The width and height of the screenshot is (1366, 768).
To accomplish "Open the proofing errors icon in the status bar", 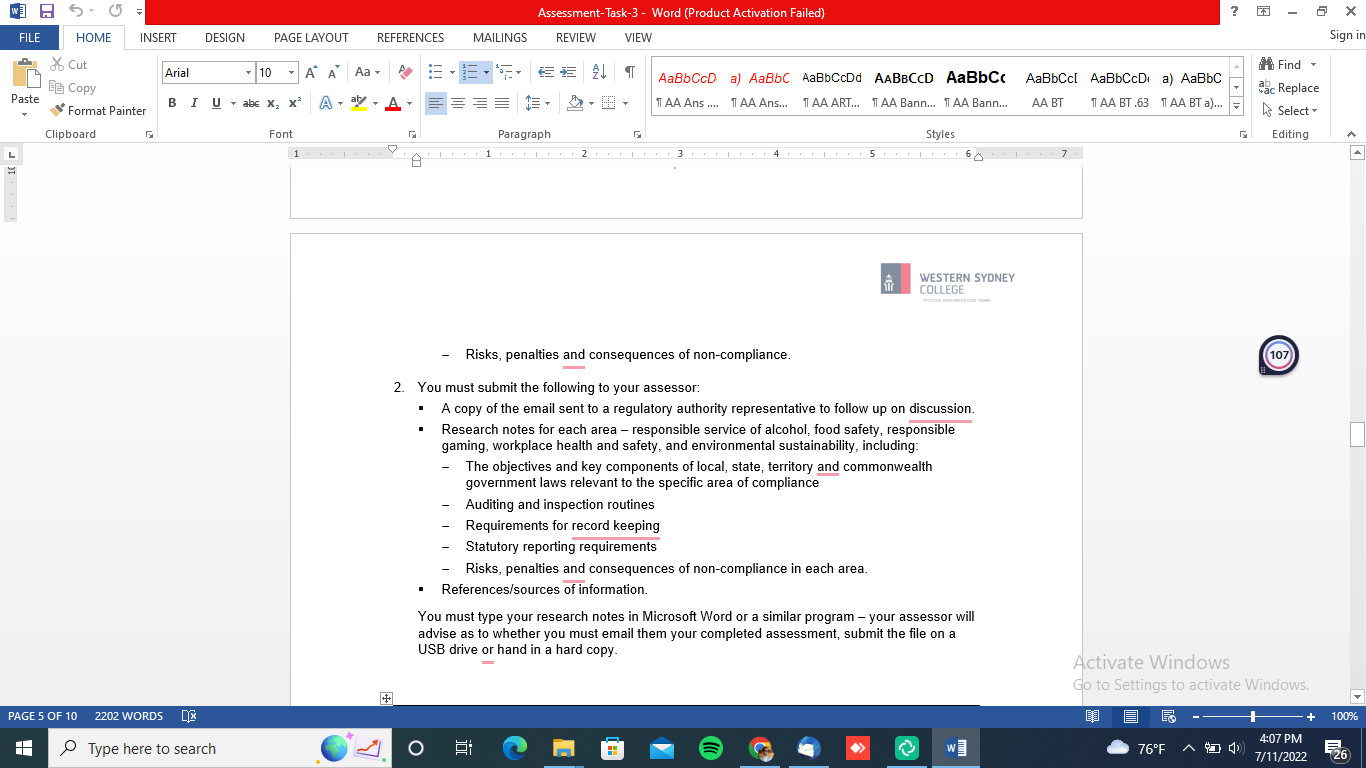I will pyautogui.click(x=189, y=717).
